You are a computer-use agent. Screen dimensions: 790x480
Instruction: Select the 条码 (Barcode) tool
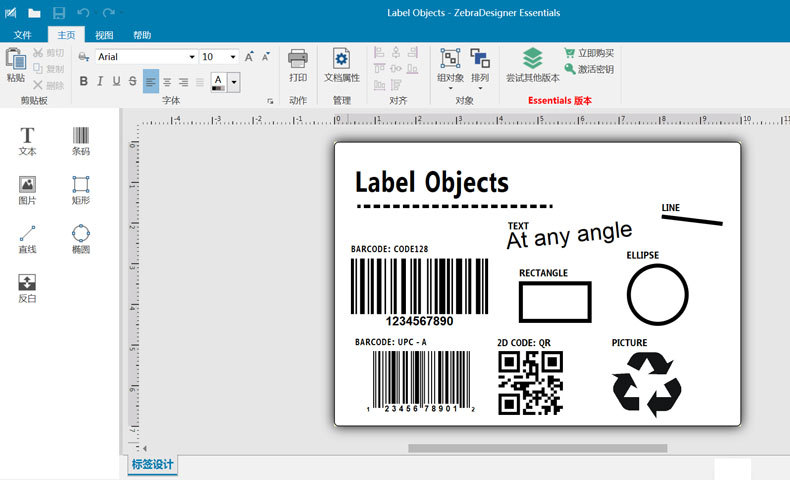(81, 141)
